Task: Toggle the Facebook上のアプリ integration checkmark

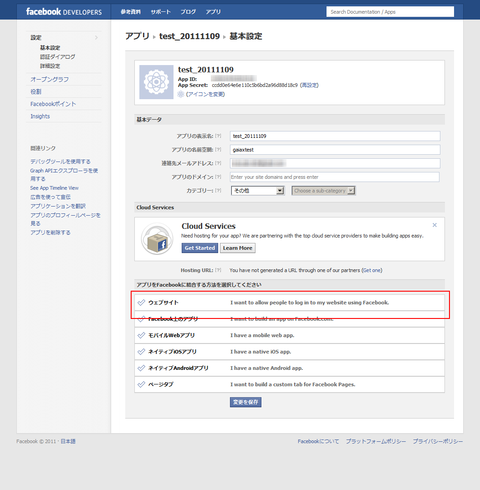Action: point(141,319)
